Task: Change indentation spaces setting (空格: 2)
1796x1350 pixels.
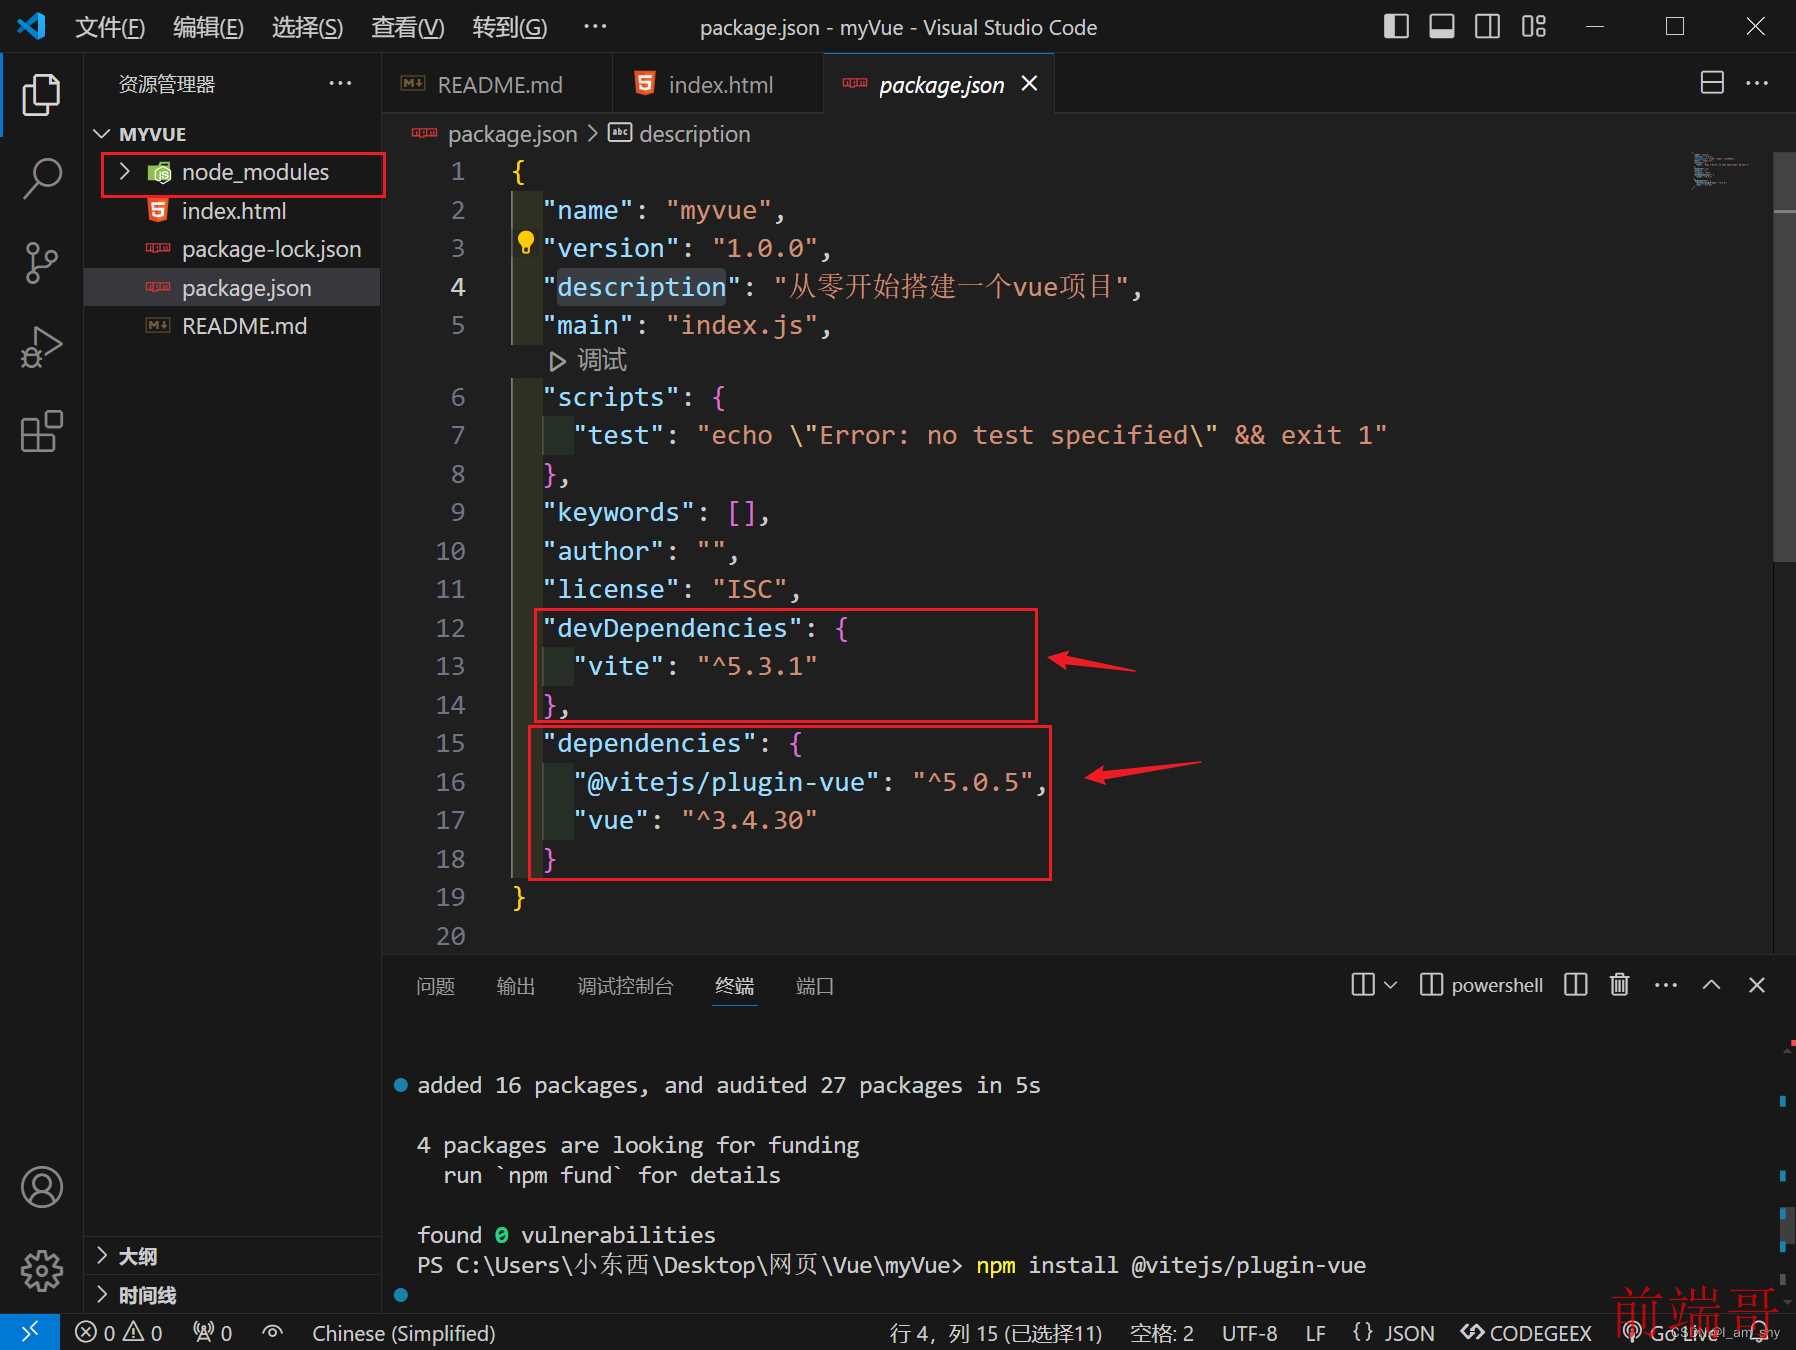Action: coord(1162,1333)
